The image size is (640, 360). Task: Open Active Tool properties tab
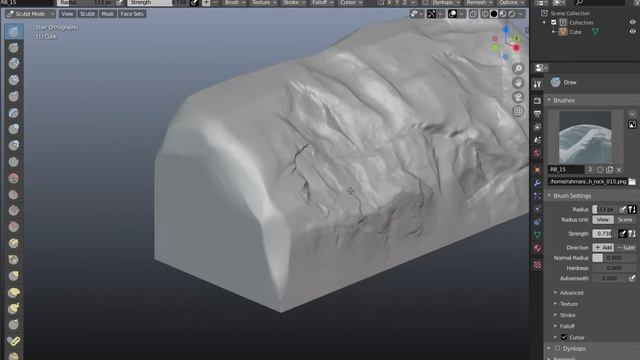[x=537, y=84]
